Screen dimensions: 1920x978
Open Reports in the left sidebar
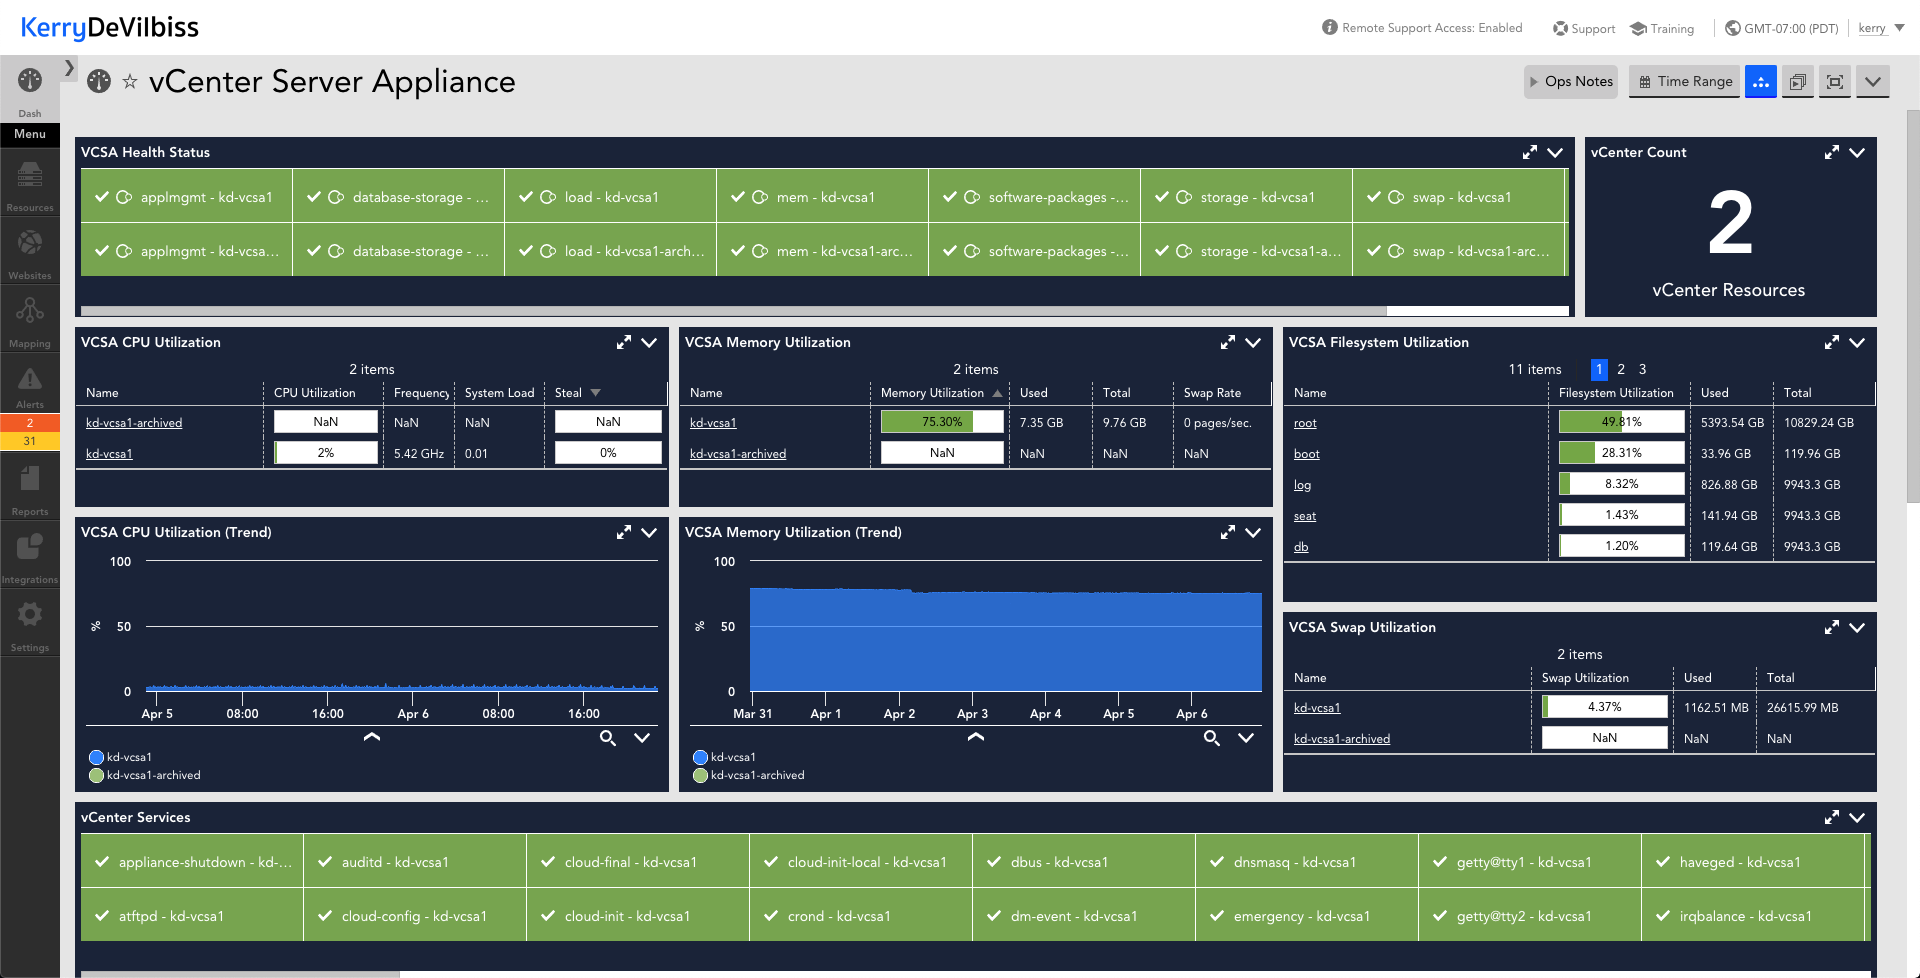click(30, 489)
